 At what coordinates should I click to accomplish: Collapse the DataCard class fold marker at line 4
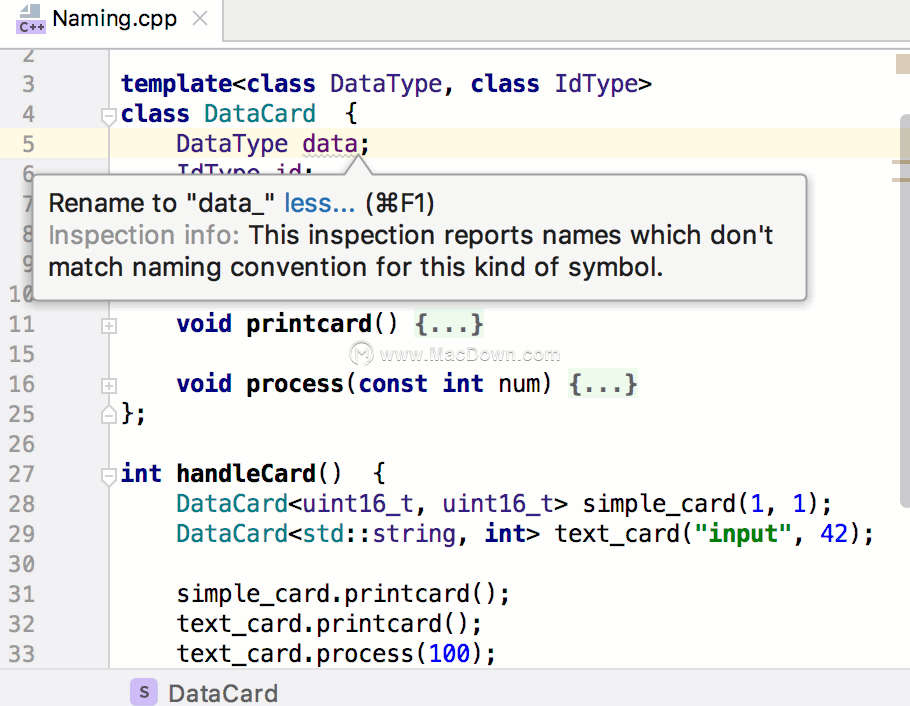click(109, 117)
